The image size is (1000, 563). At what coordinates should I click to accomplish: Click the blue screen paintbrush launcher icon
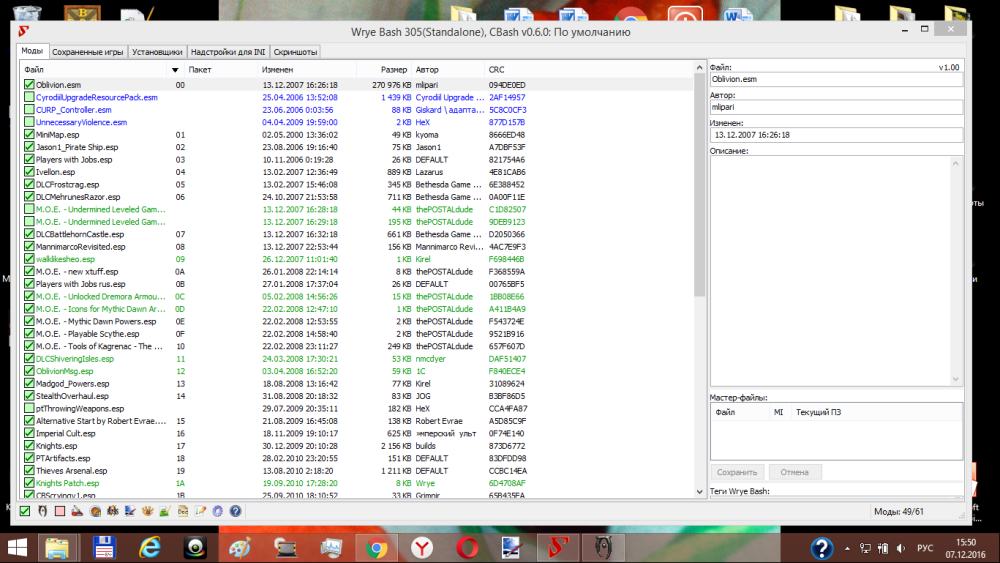tap(130, 511)
